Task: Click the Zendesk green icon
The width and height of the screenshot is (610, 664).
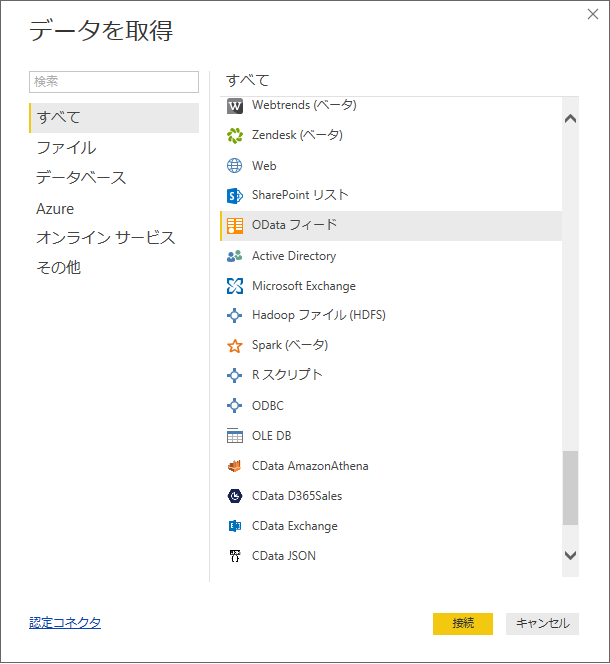Action: pos(235,136)
